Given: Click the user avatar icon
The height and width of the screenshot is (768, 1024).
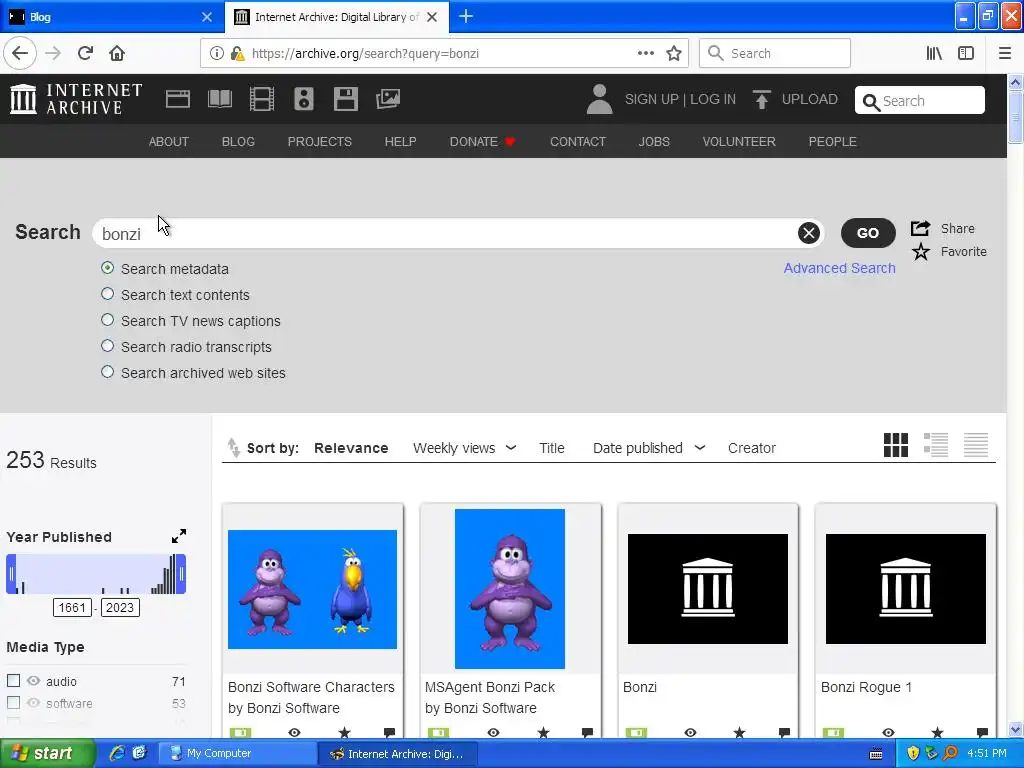Looking at the screenshot, I should point(599,99).
